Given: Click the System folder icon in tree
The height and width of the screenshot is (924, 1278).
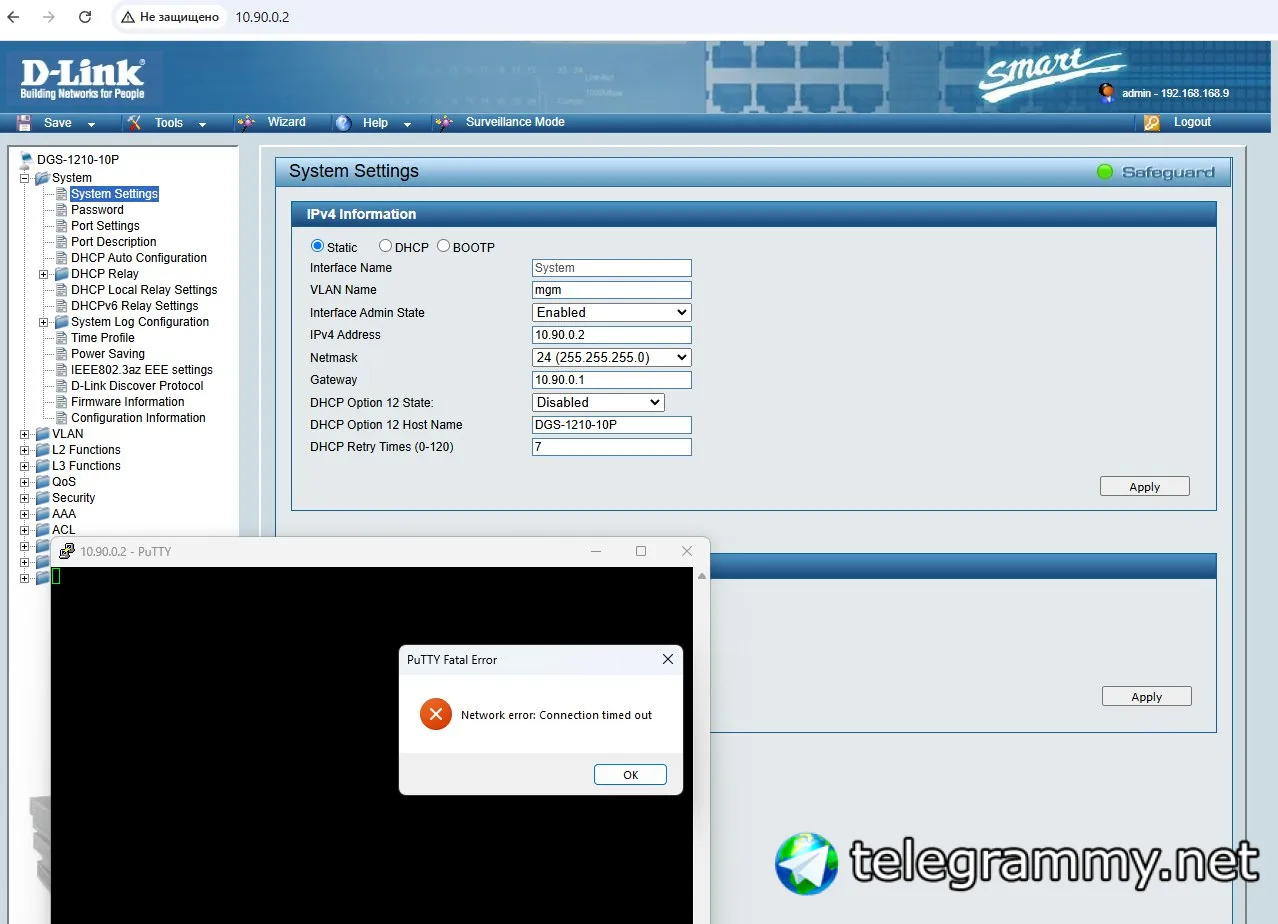Looking at the screenshot, I should coord(42,178).
